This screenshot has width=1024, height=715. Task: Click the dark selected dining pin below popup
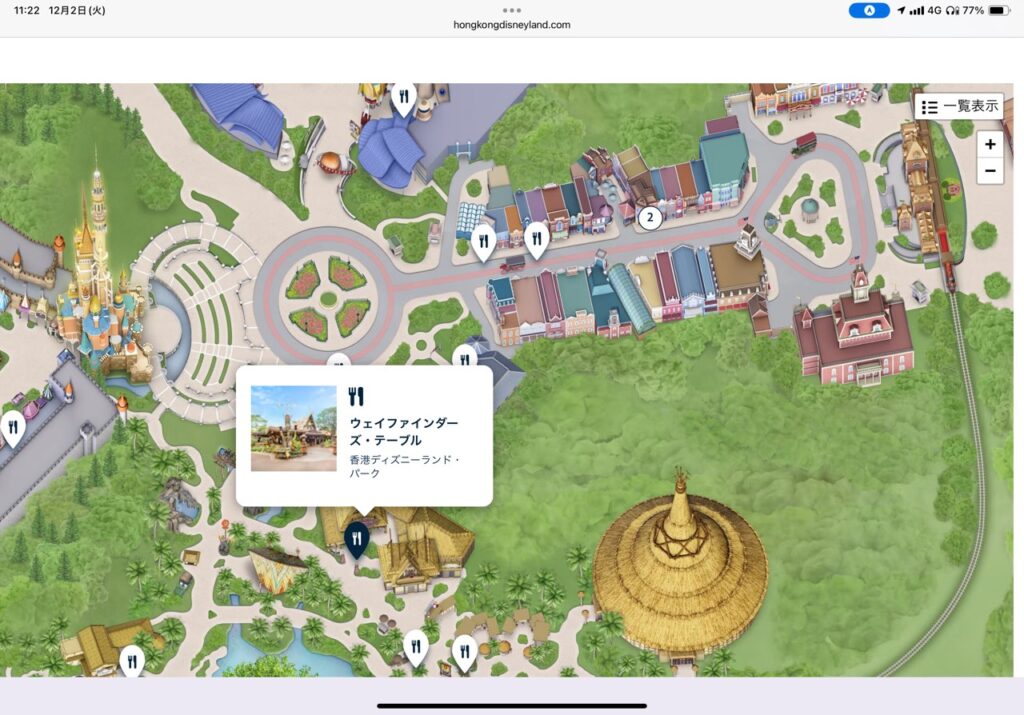coord(356,538)
